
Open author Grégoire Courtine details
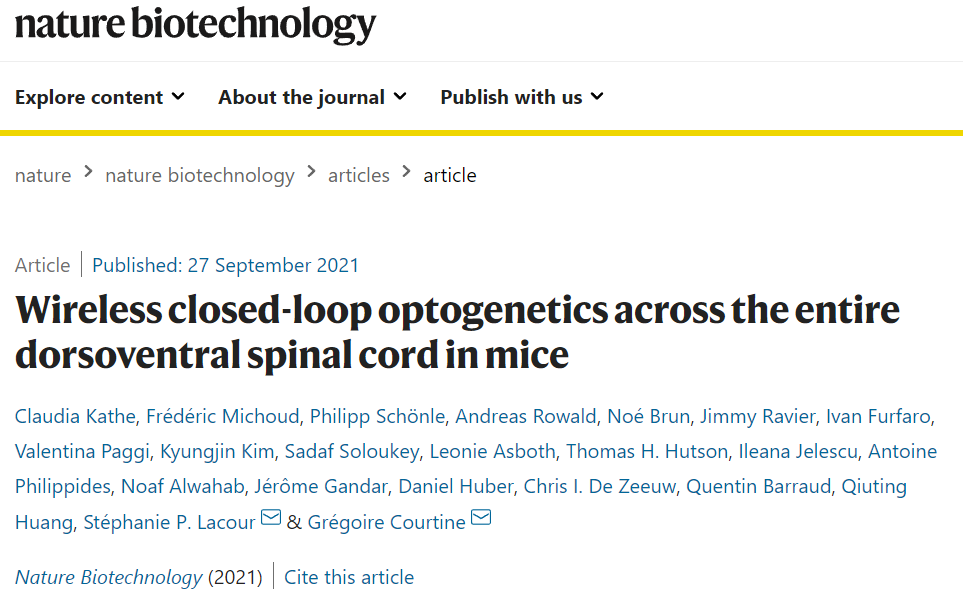(x=386, y=522)
